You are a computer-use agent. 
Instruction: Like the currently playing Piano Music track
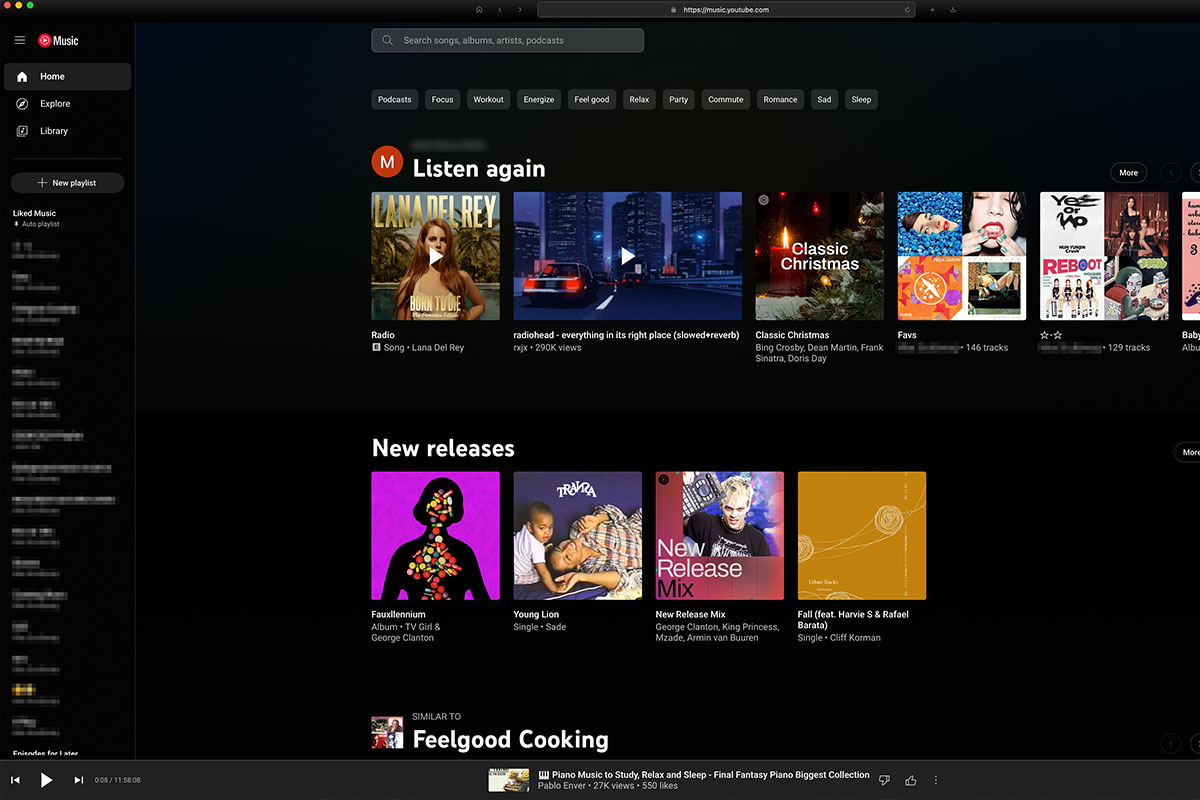[x=910, y=780]
